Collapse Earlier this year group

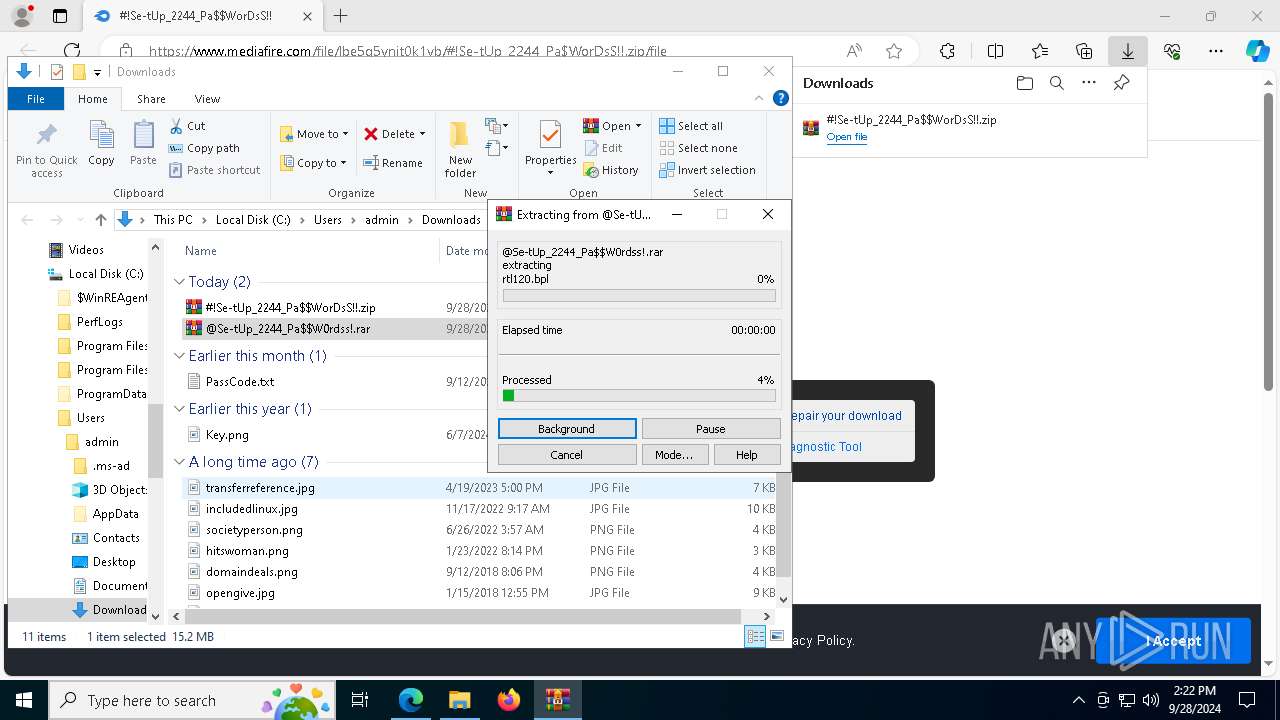pyautogui.click(x=179, y=409)
